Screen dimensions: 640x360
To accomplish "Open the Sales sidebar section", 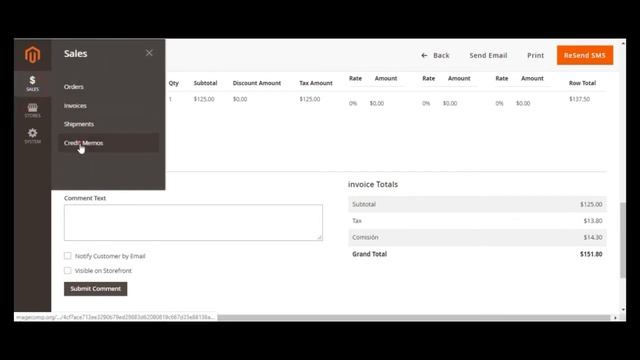I will [x=32, y=83].
